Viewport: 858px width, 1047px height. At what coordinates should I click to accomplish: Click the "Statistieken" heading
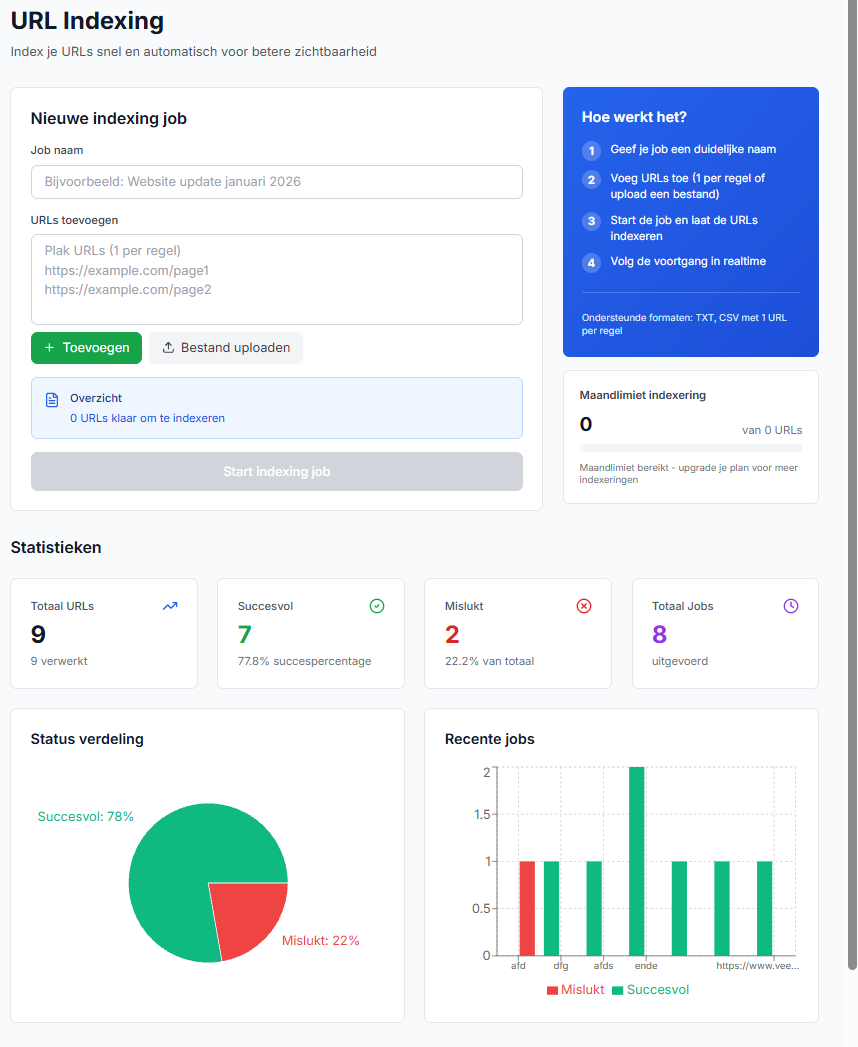tap(56, 548)
